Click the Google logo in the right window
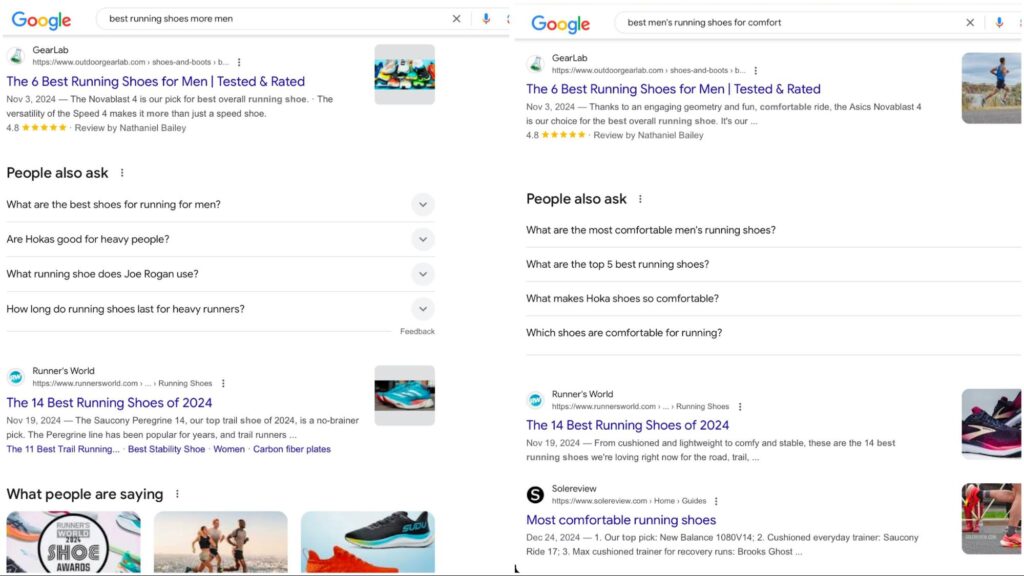1024x576 pixels. [x=560, y=24]
